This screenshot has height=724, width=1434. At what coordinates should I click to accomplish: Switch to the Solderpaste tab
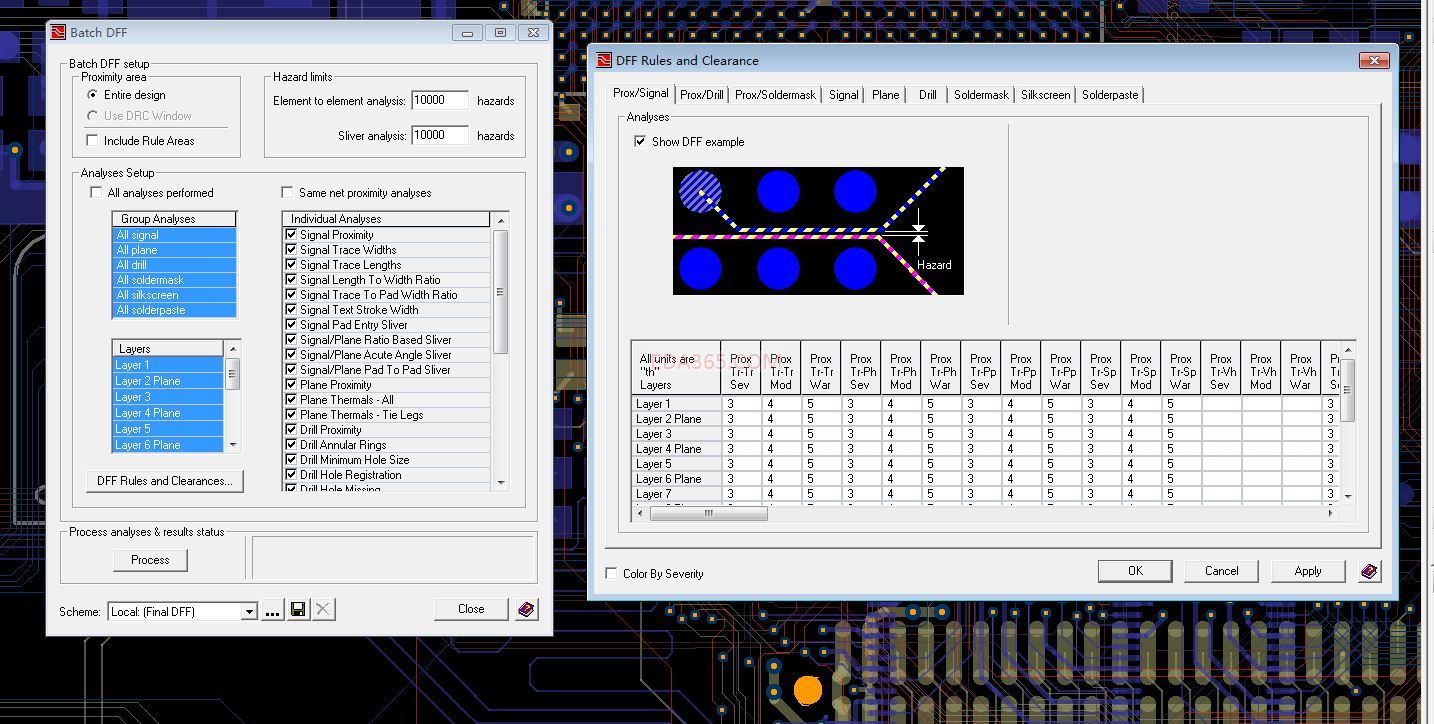pyautogui.click(x=1109, y=95)
